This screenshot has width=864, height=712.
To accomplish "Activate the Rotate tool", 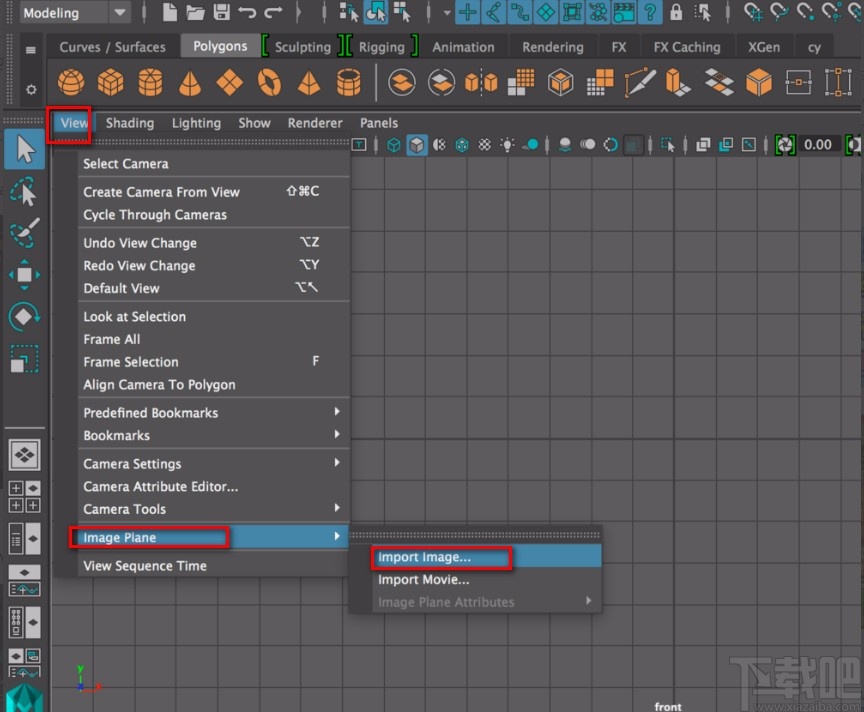I will 24,316.
